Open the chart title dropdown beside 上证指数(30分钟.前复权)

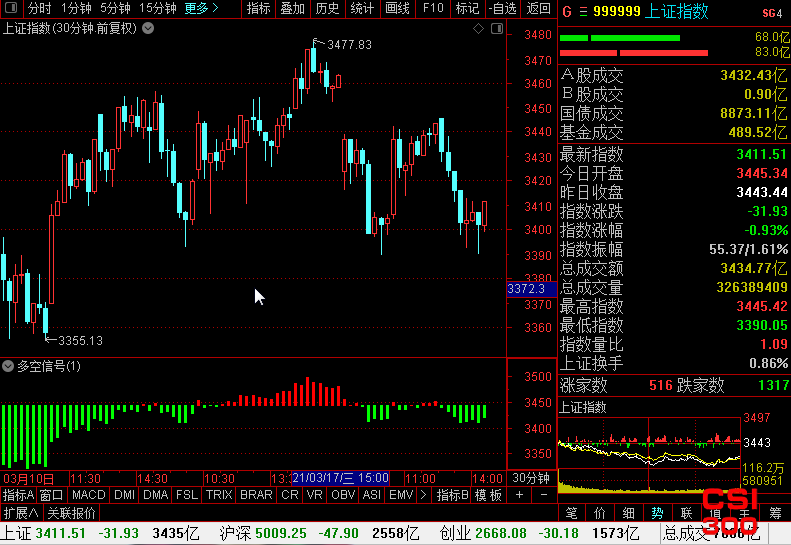click(148, 28)
